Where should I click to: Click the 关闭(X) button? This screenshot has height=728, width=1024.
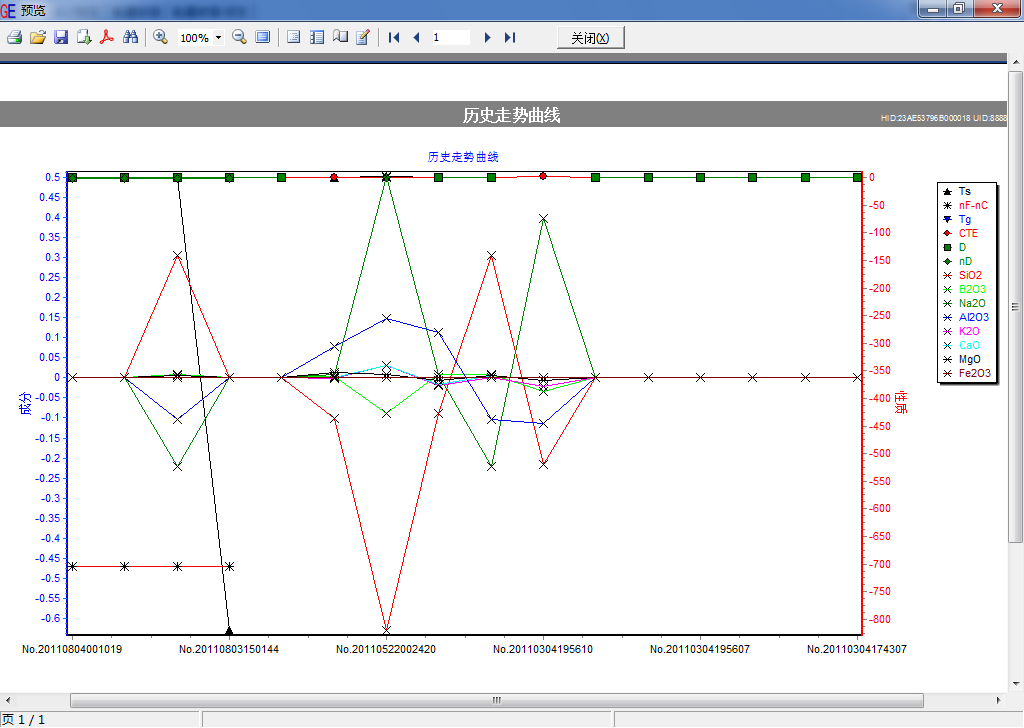click(x=590, y=38)
